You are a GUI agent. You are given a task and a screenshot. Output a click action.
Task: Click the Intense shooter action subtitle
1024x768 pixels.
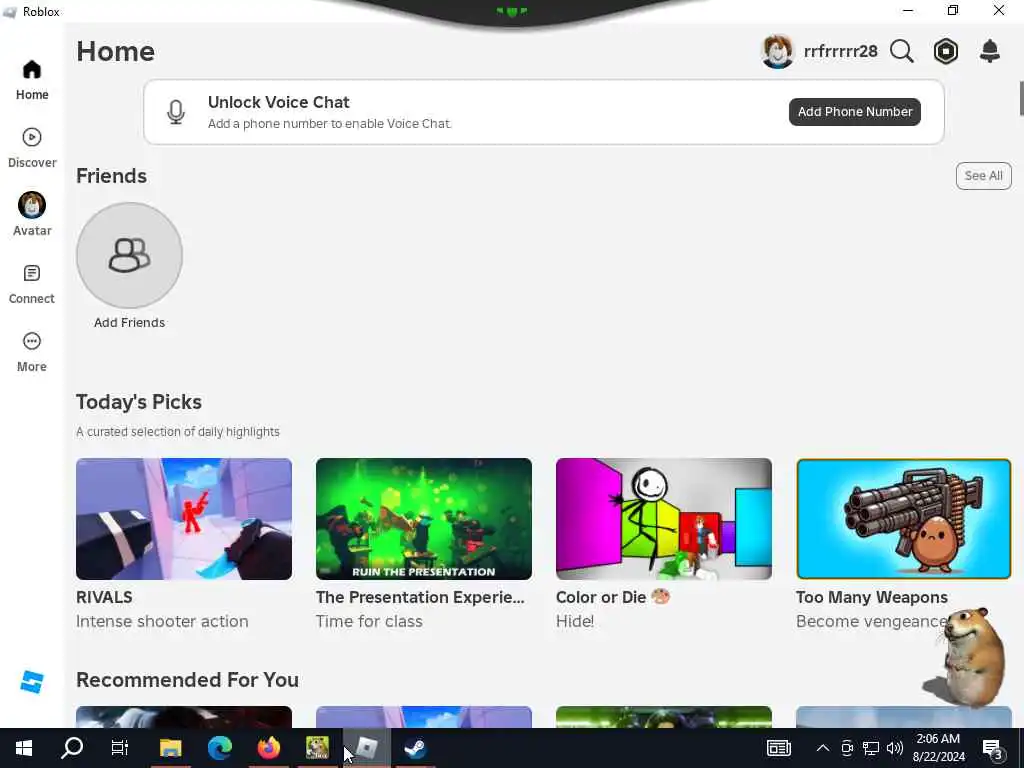(162, 621)
